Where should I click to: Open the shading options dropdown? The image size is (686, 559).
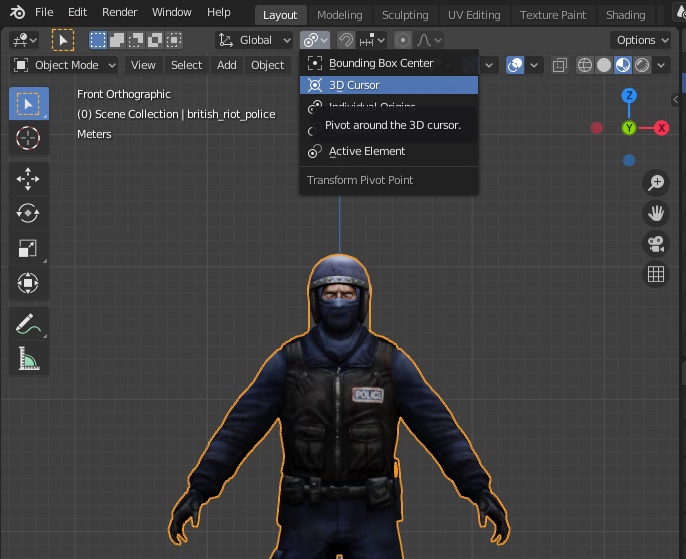click(x=661, y=65)
